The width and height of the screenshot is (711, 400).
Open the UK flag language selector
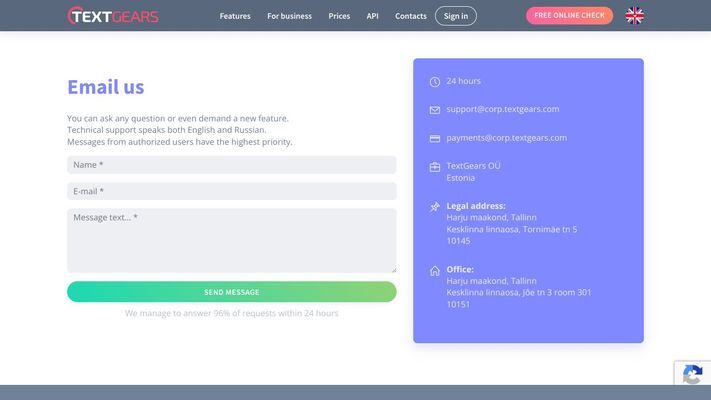click(x=634, y=16)
